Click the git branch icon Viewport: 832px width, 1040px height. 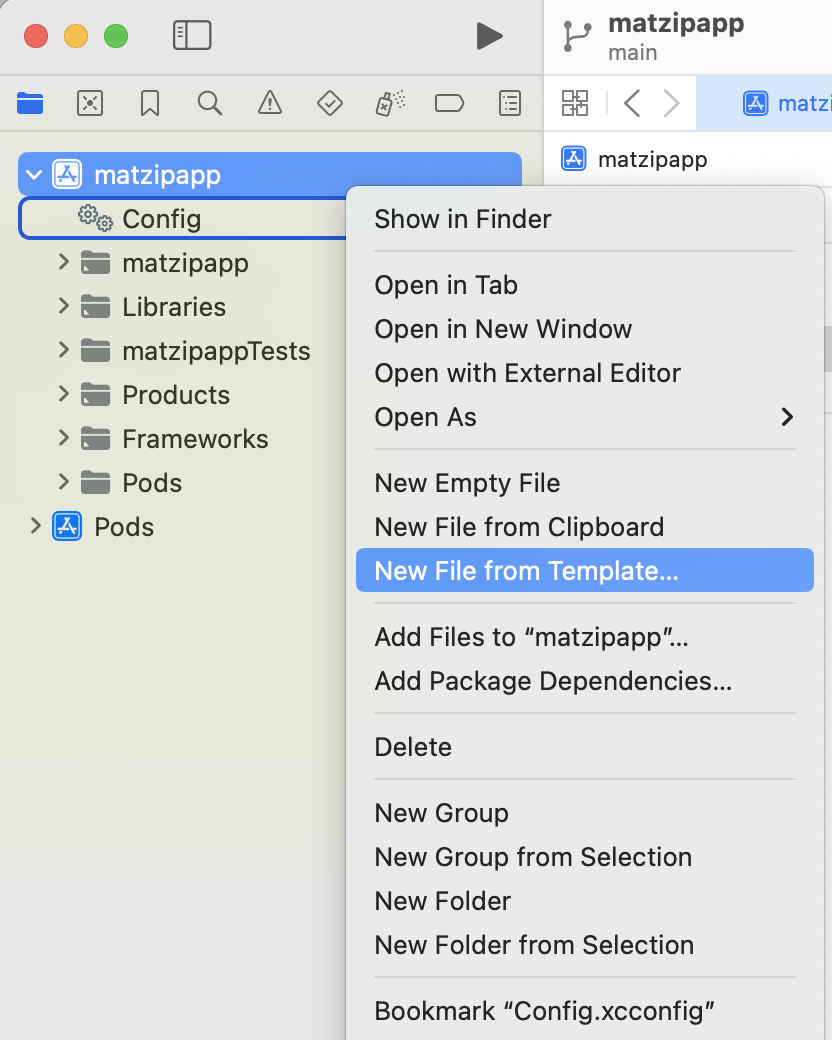[x=577, y=36]
